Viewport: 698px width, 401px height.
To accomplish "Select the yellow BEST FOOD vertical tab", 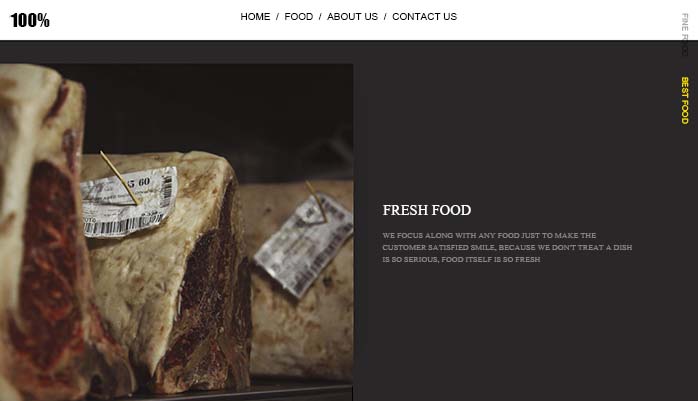I will (685, 100).
